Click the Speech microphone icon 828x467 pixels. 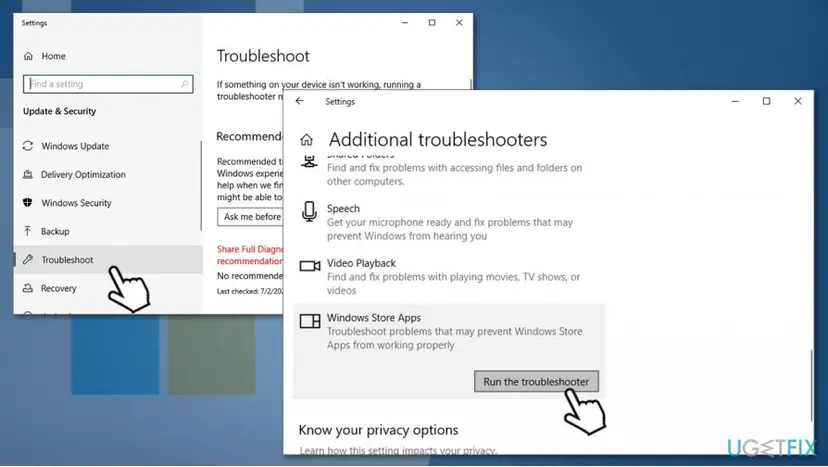[x=309, y=211]
